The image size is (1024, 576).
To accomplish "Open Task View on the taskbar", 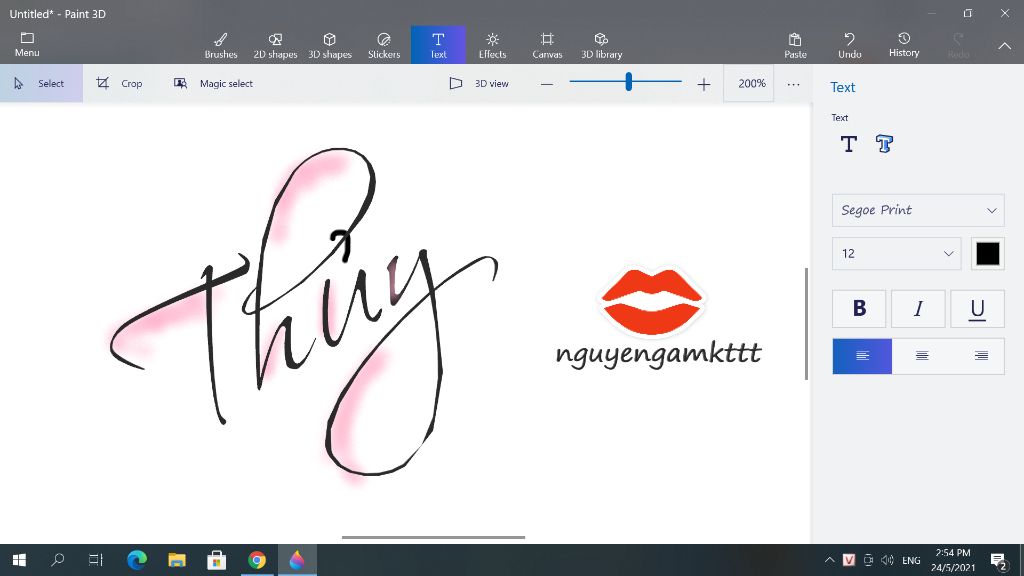I will pos(96,560).
